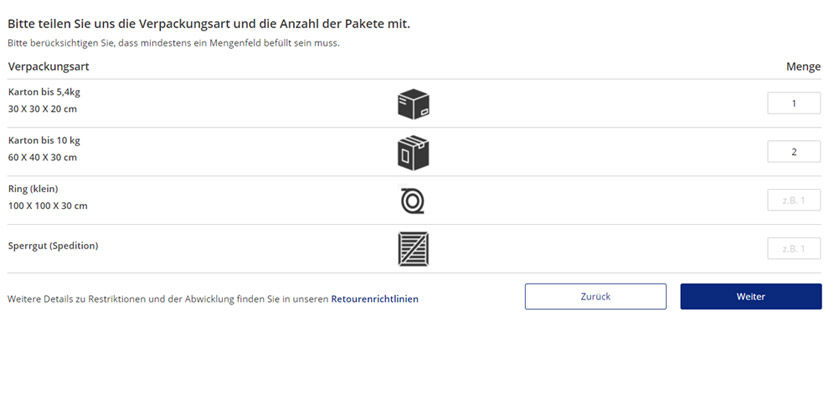This screenshot has width=832, height=420.
Task: Click the small carton box icon
Action: coord(413,104)
